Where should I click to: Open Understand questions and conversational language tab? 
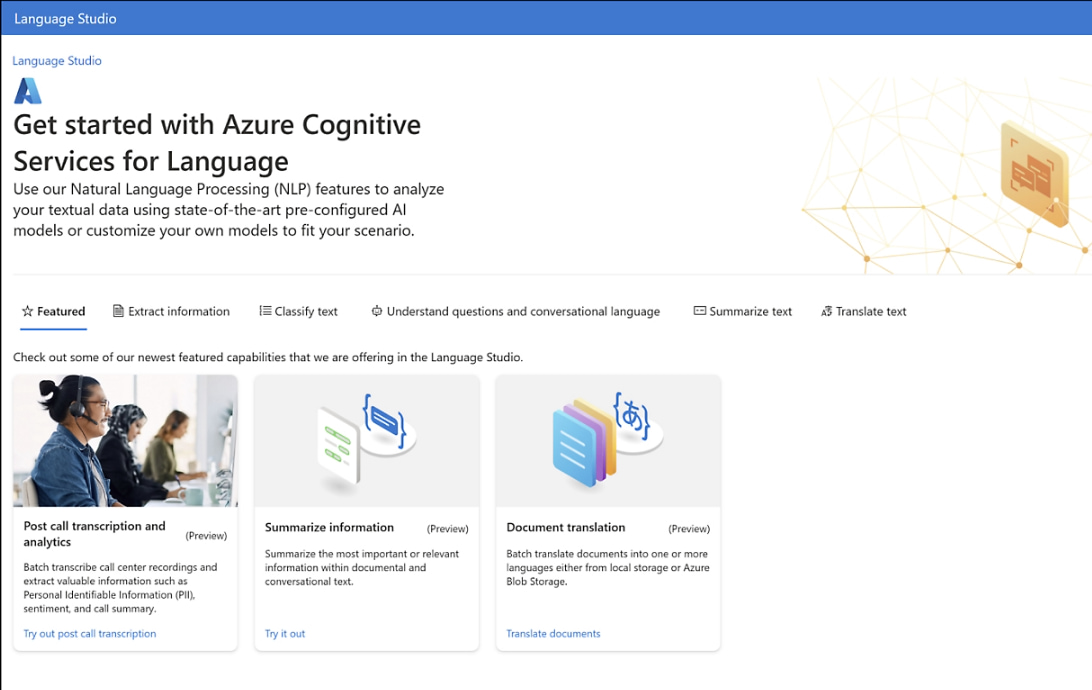click(523, 312)
